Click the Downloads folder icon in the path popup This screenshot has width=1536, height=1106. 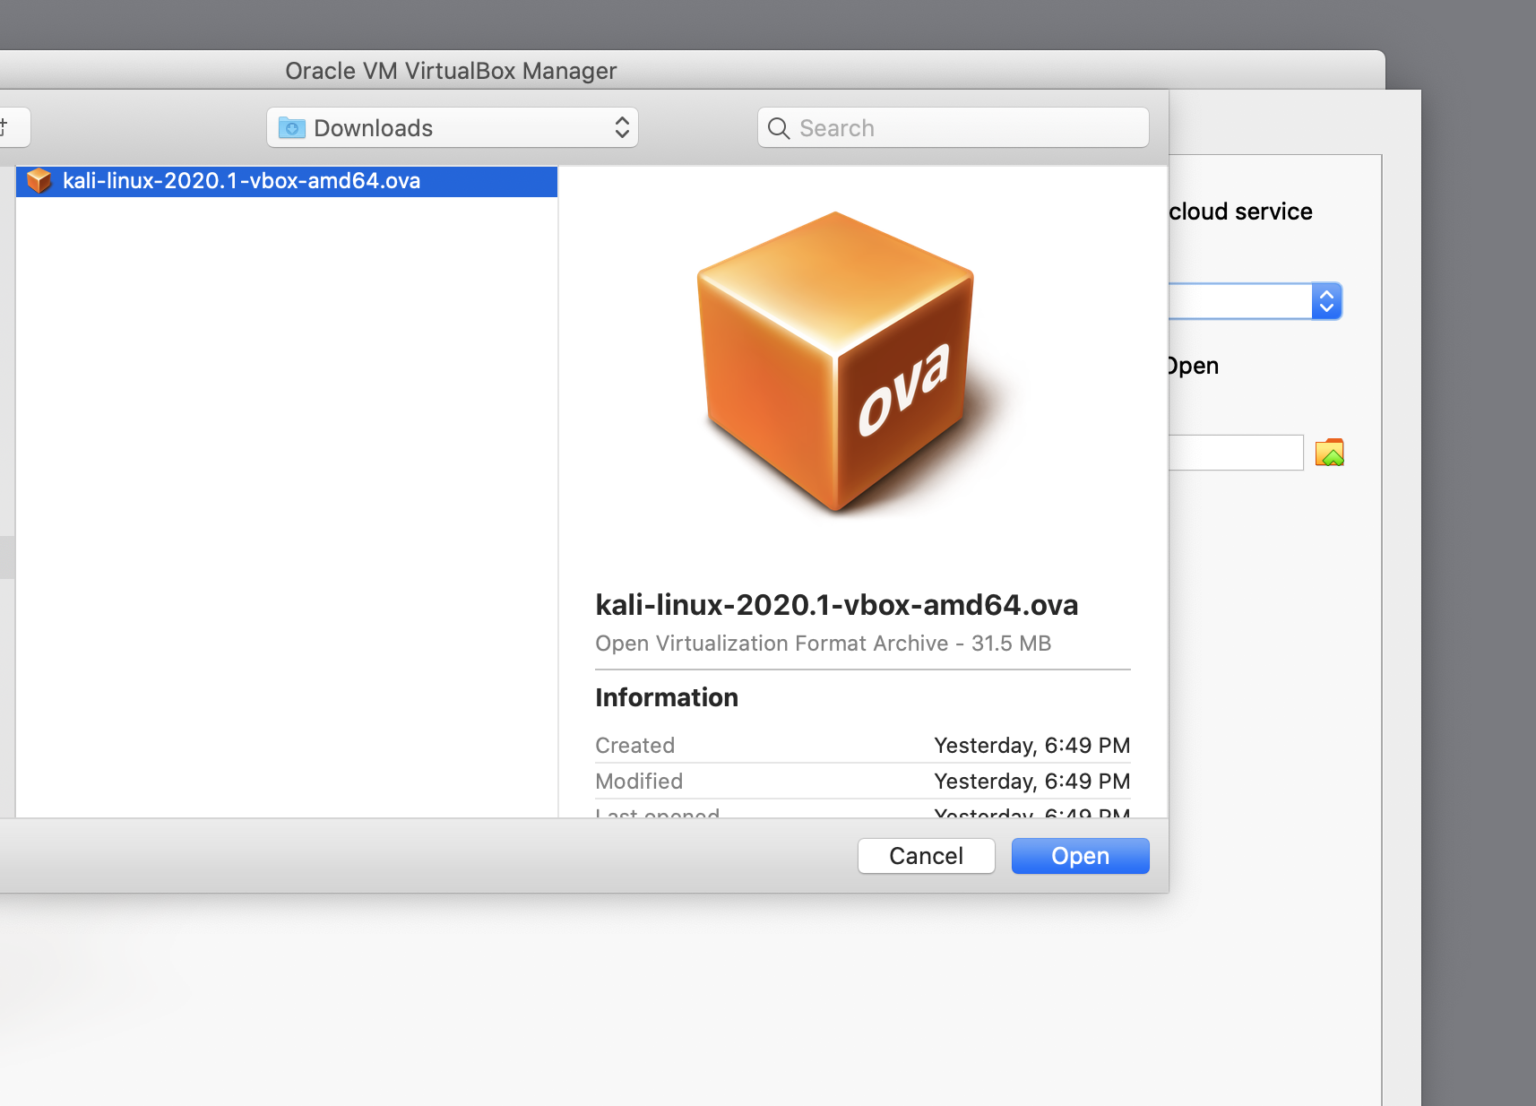click(292, 128)
